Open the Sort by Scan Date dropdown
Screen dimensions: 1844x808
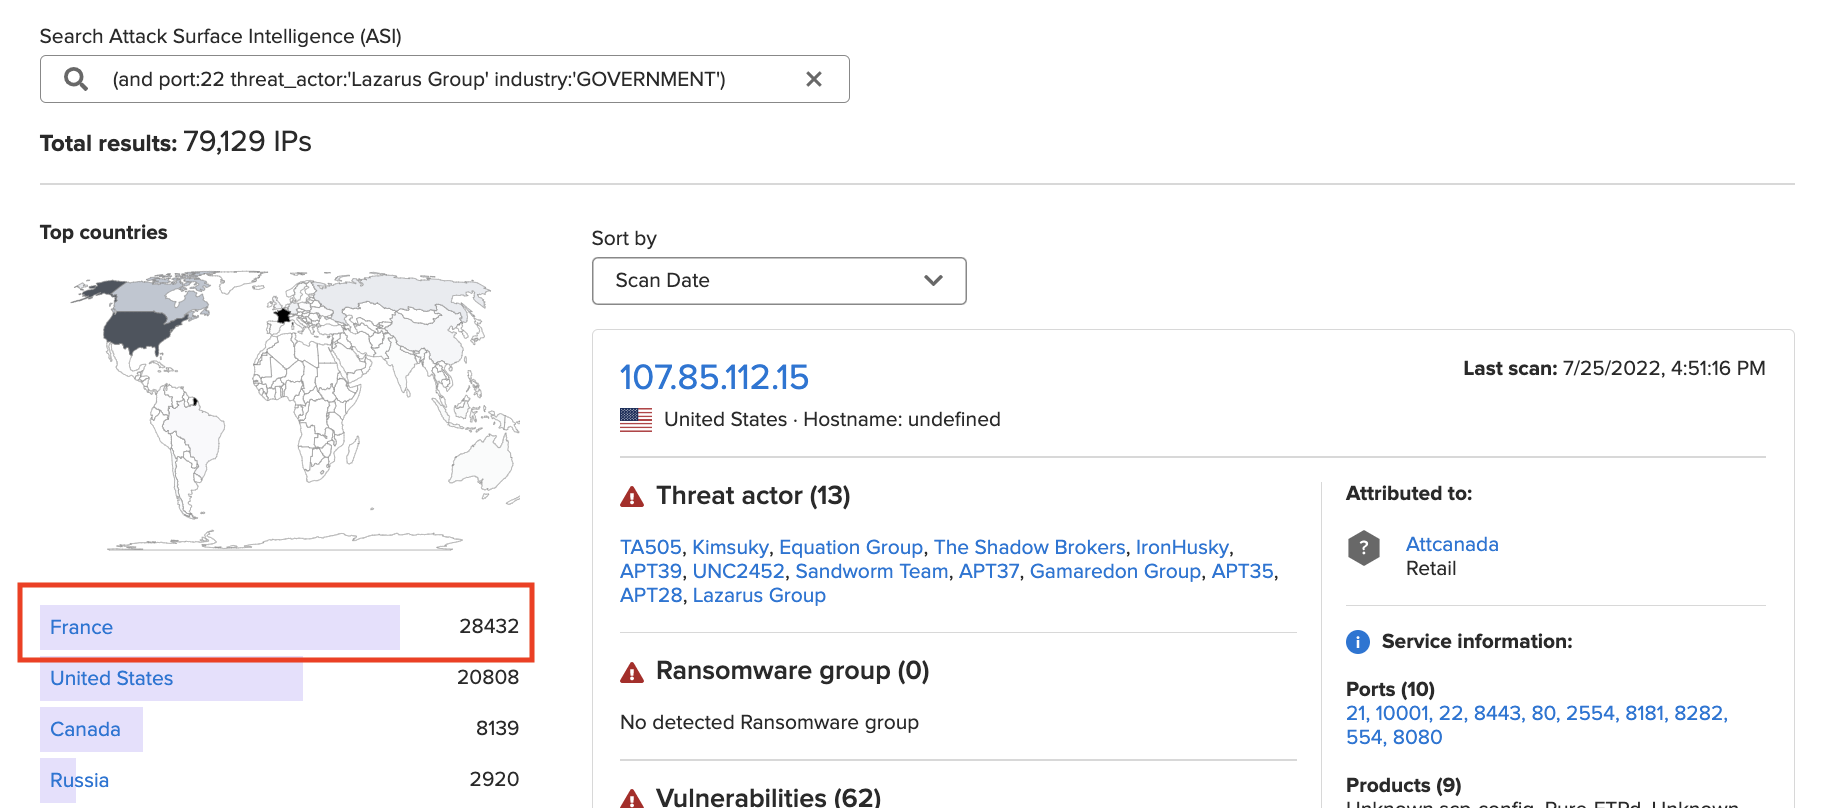click(779, 281)
